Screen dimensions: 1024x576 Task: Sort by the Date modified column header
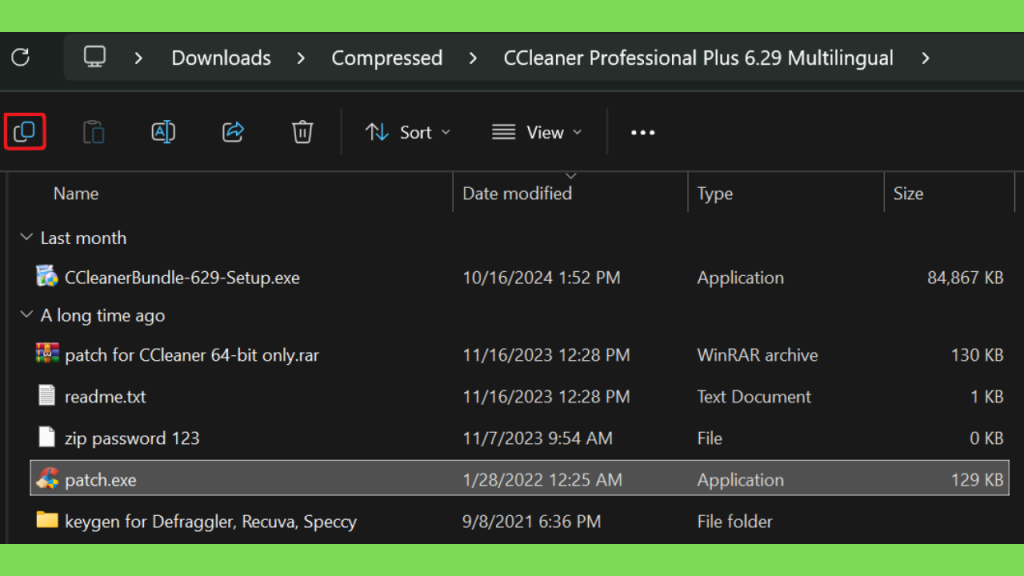click(x=517, y=193)
